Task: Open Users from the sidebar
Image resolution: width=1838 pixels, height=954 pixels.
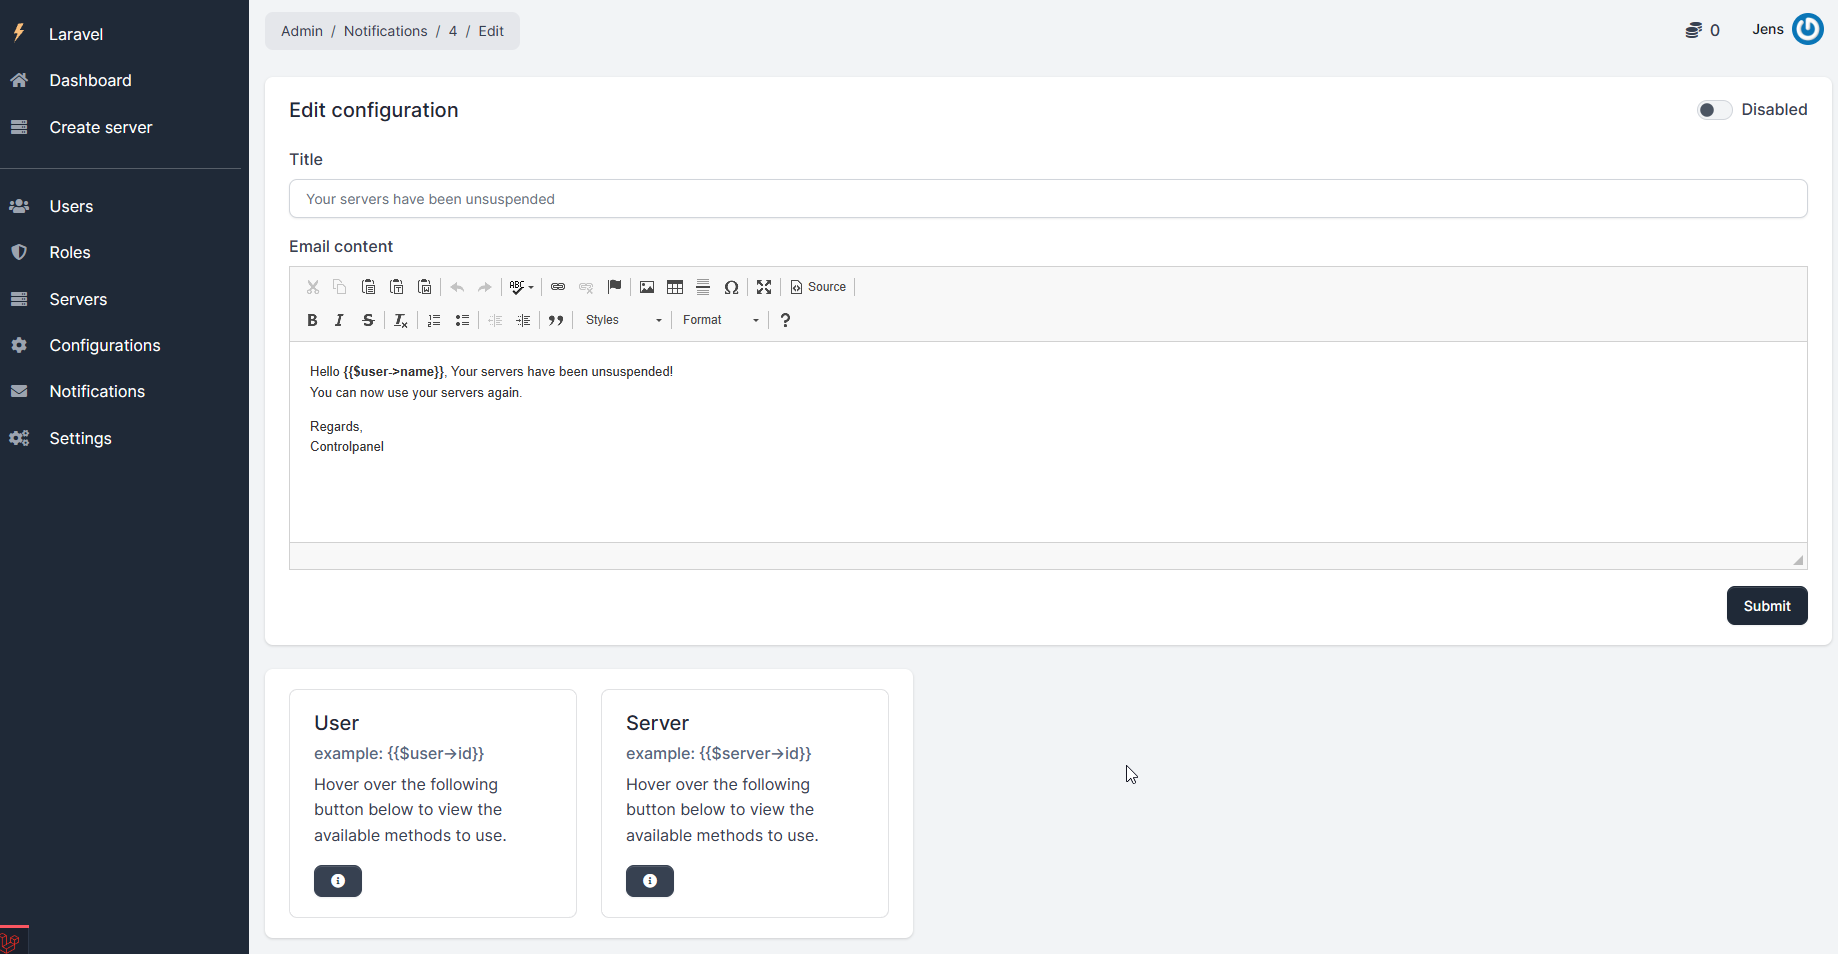Action: click(x=71, y=206)
